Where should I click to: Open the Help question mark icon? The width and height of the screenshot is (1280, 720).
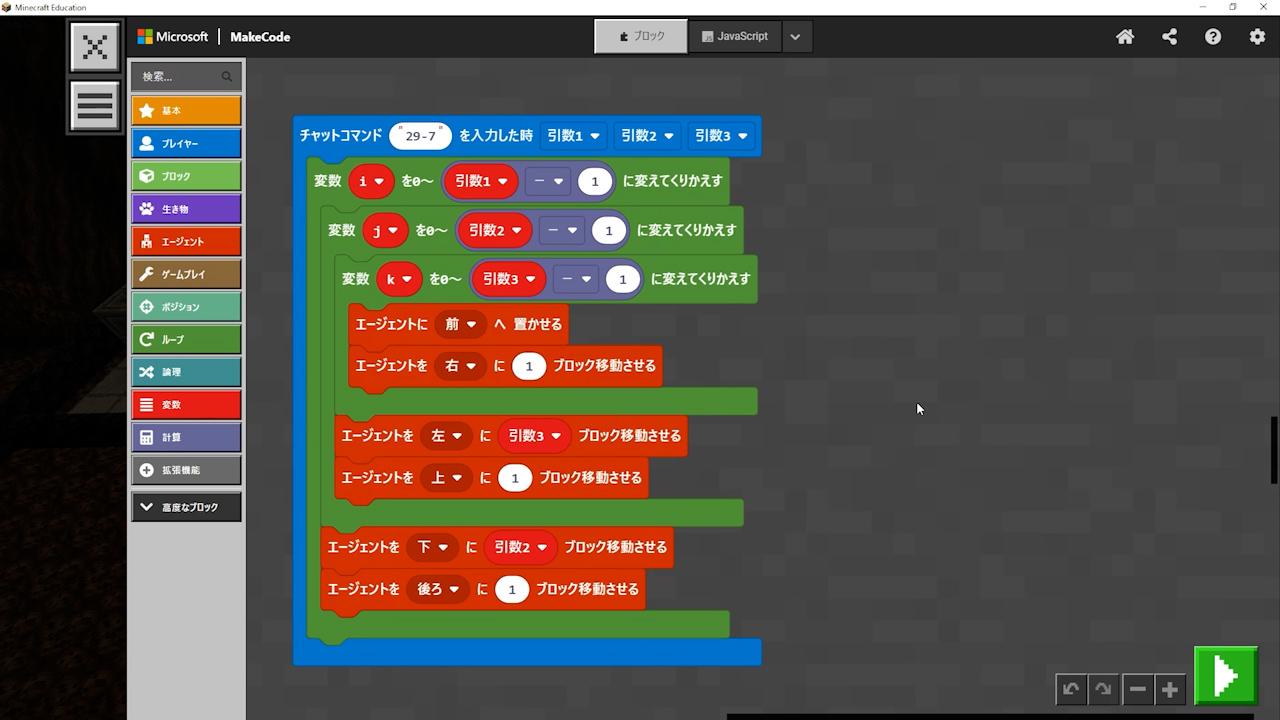(1213, 37)
